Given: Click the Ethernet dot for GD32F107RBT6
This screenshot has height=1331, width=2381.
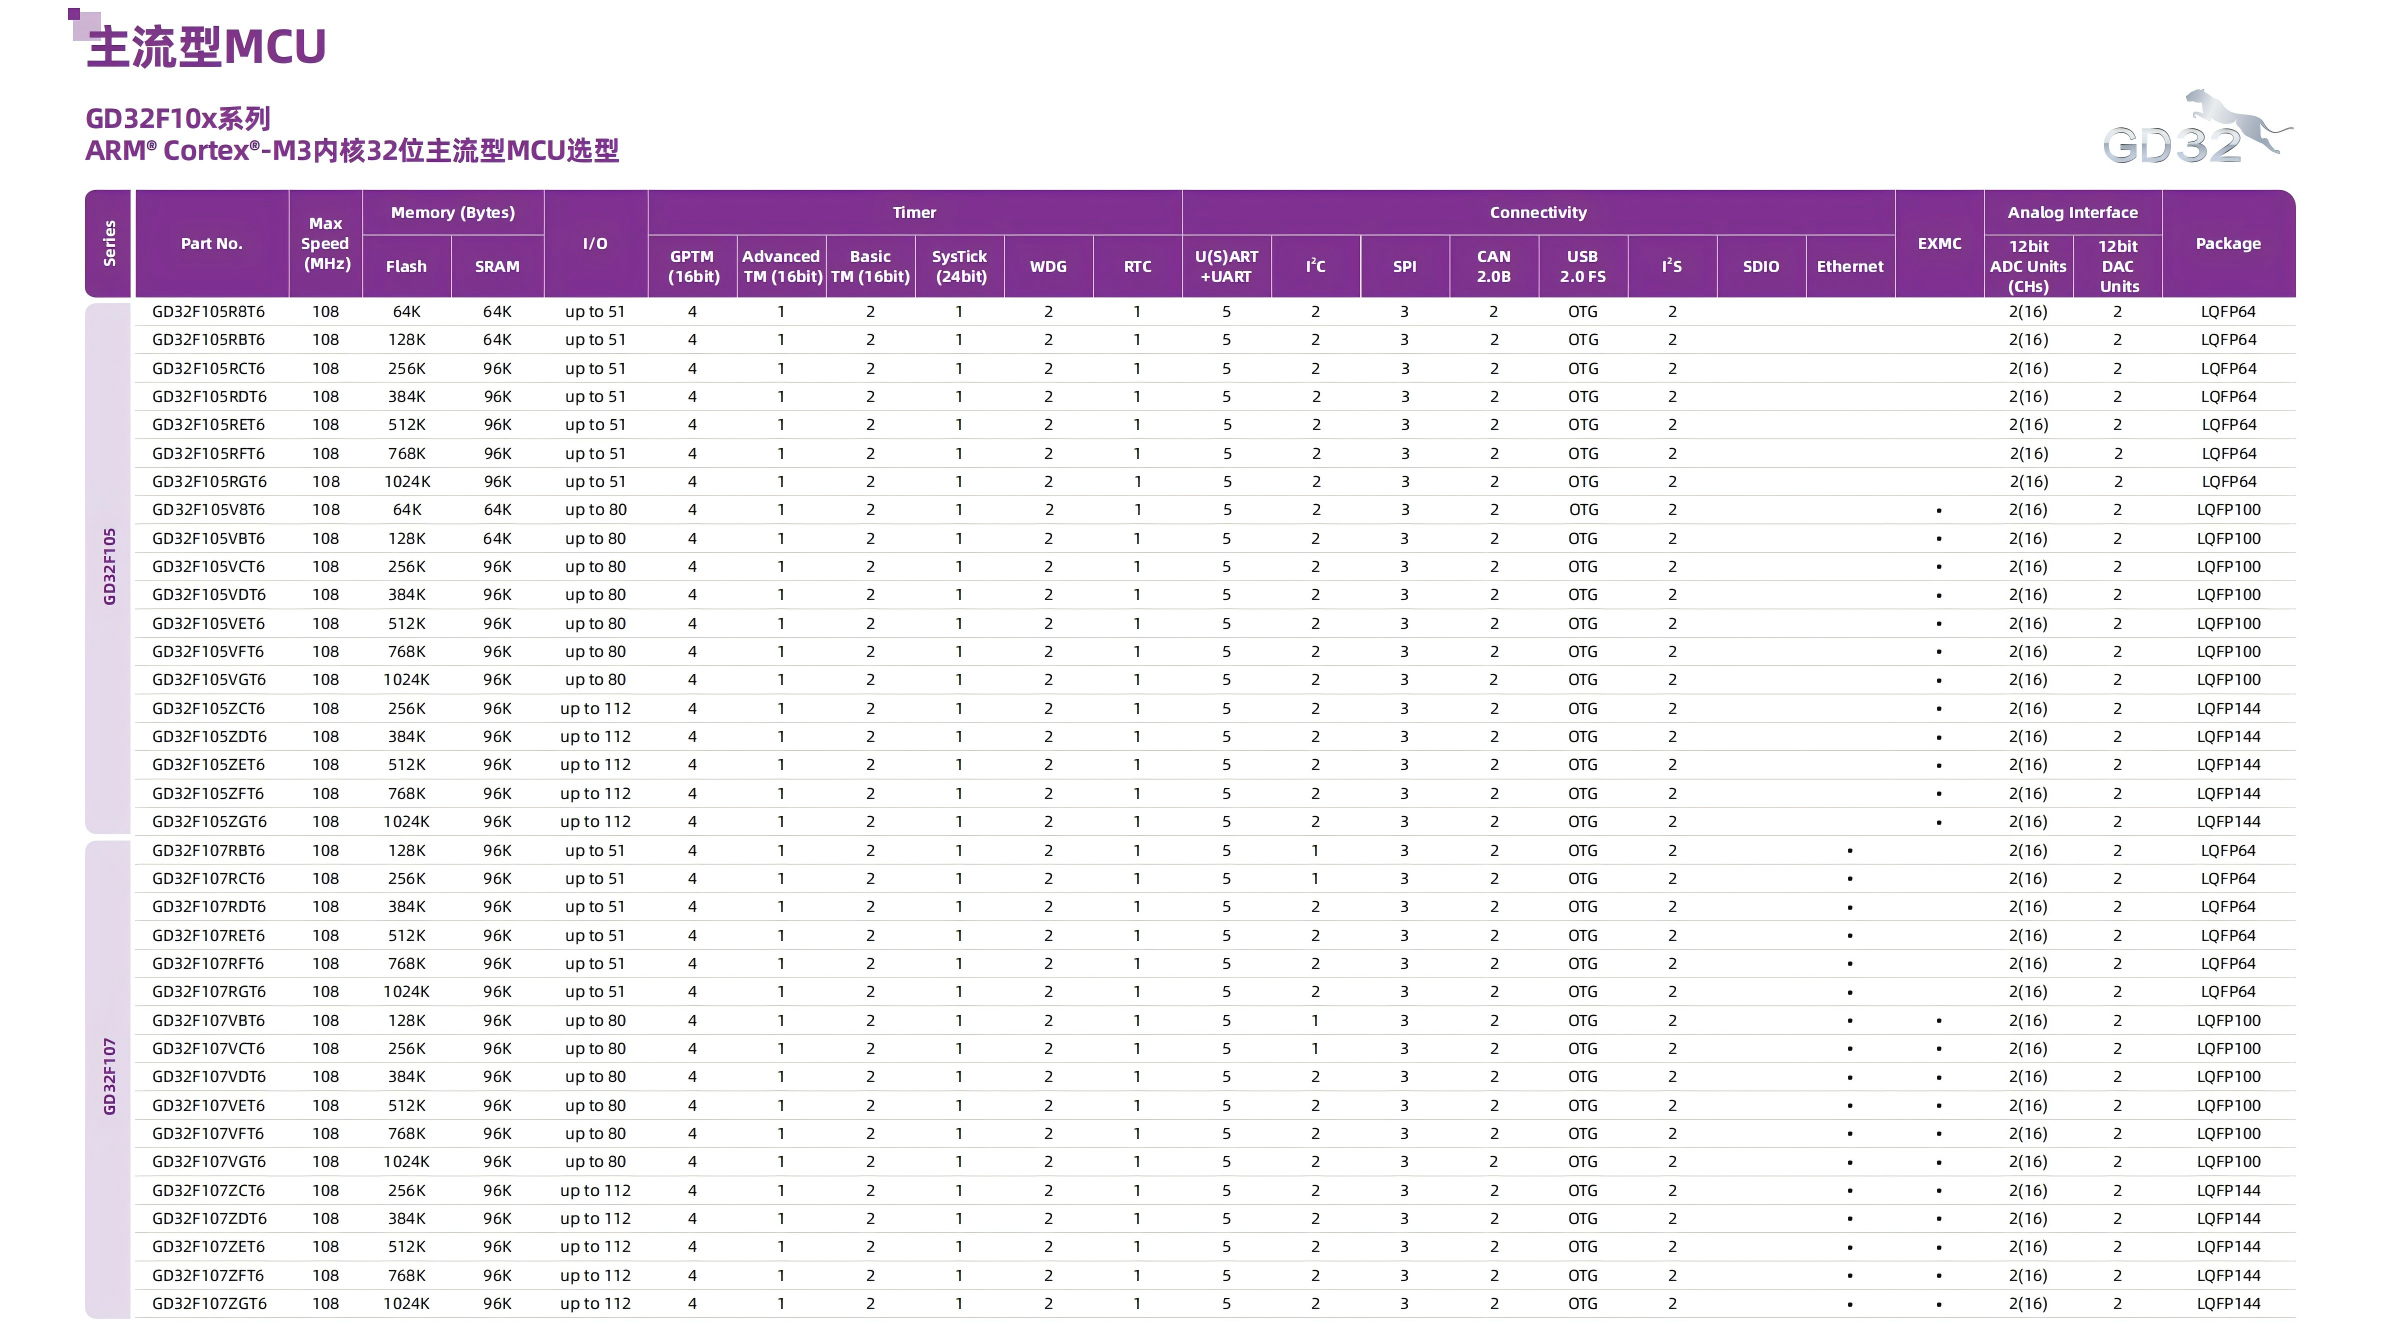Looking at the screenshot, I should coord(1849,851).
